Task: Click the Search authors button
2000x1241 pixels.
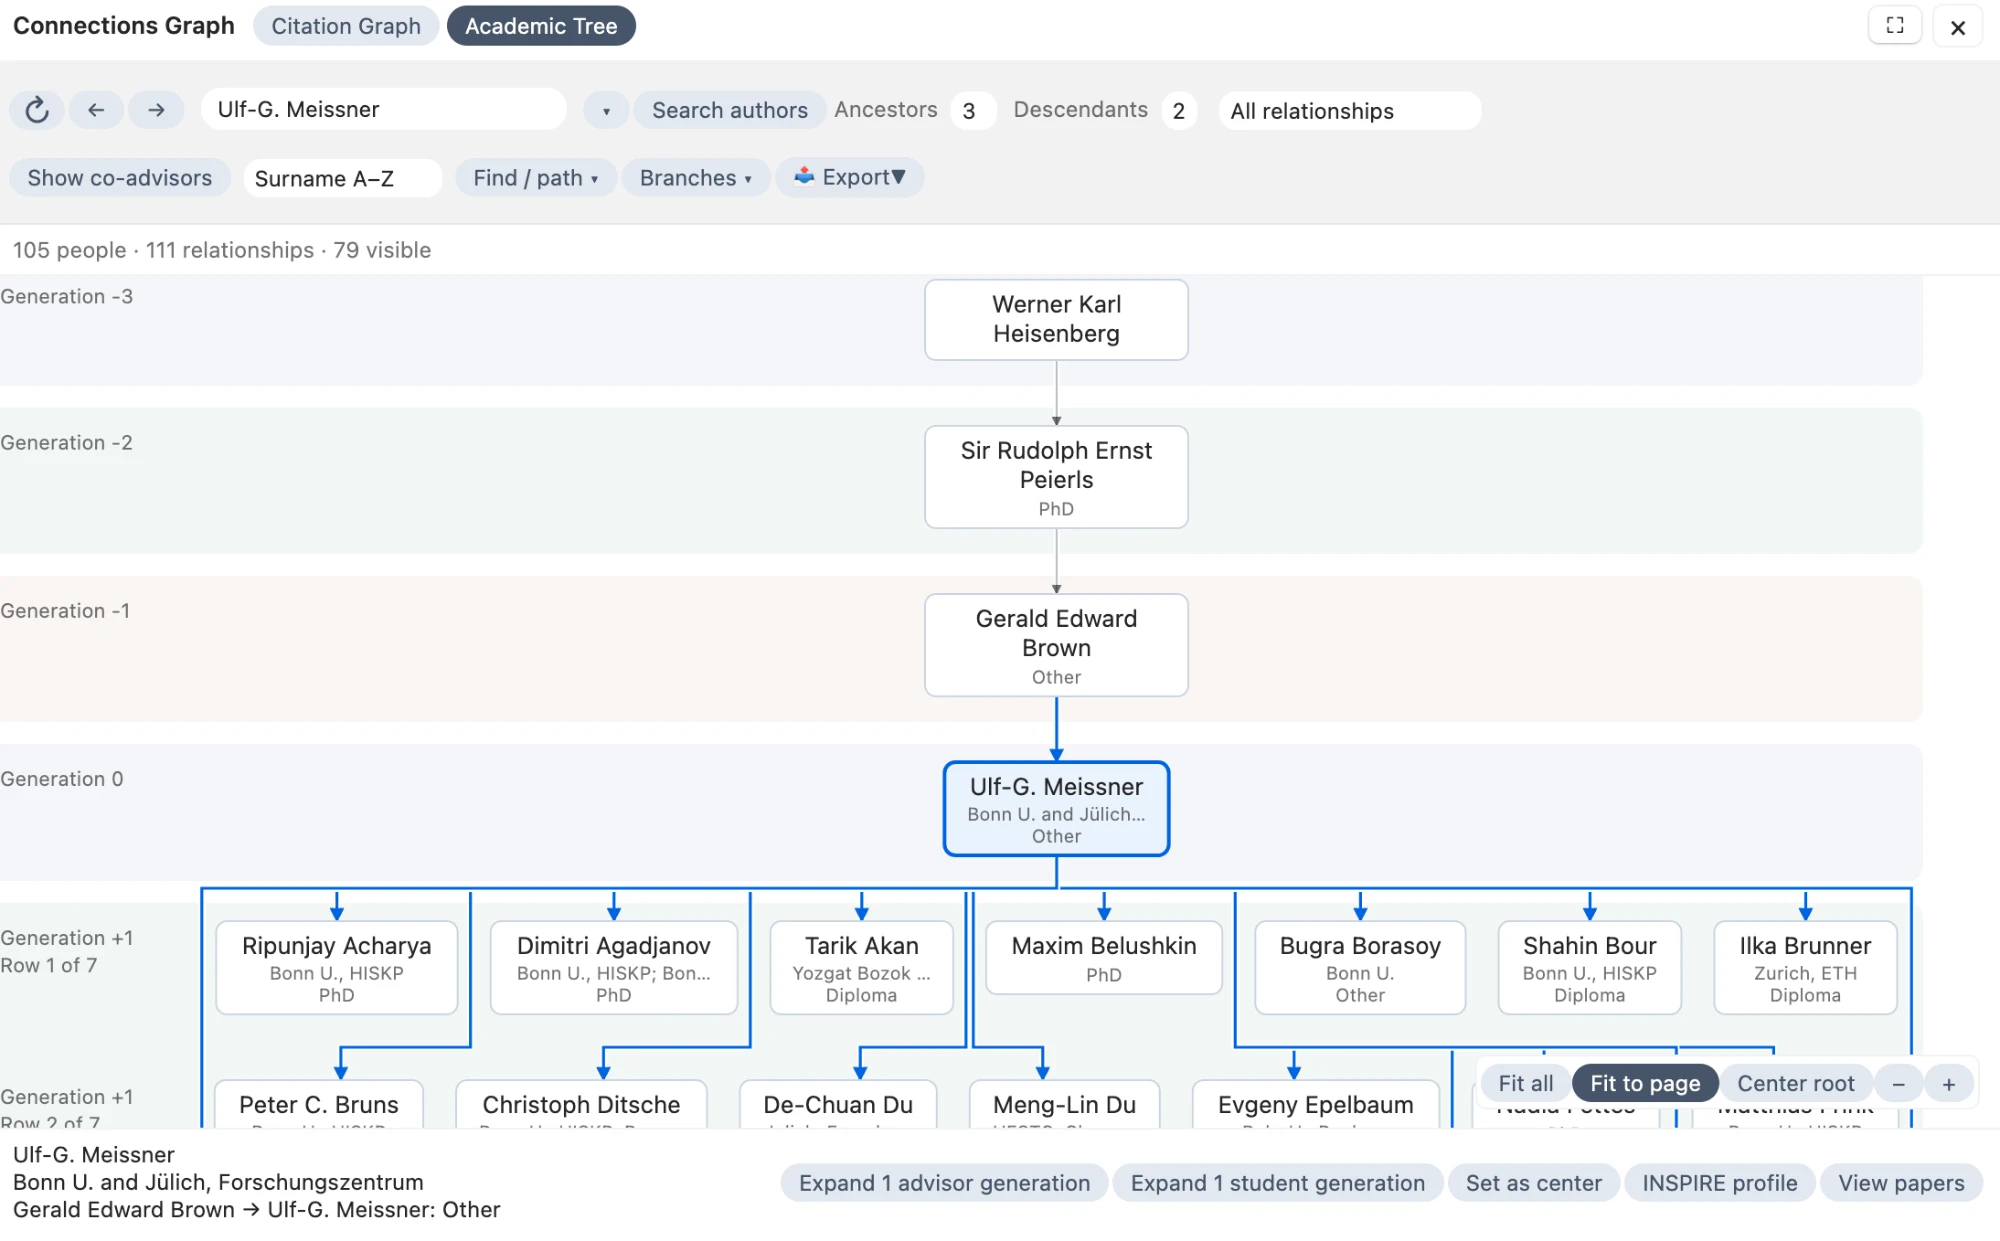Action: point(730,110)
